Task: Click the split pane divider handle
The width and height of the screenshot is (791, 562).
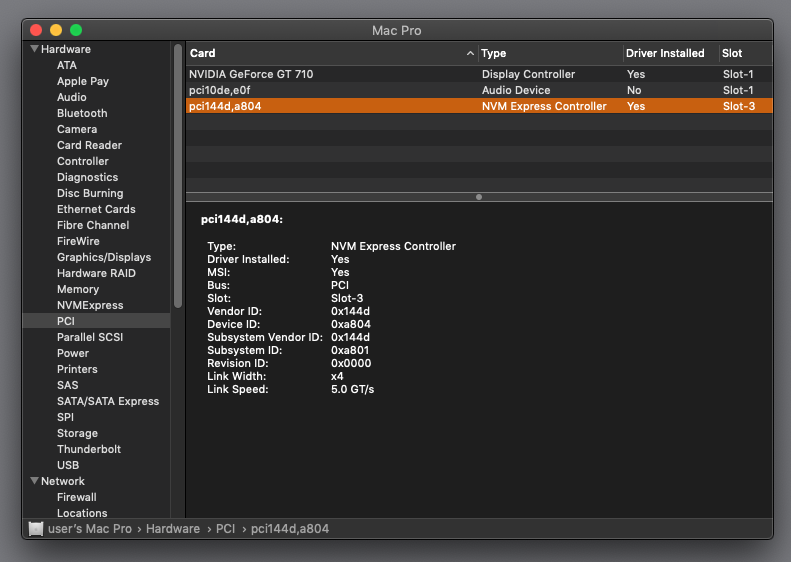Action: point(479,197)
